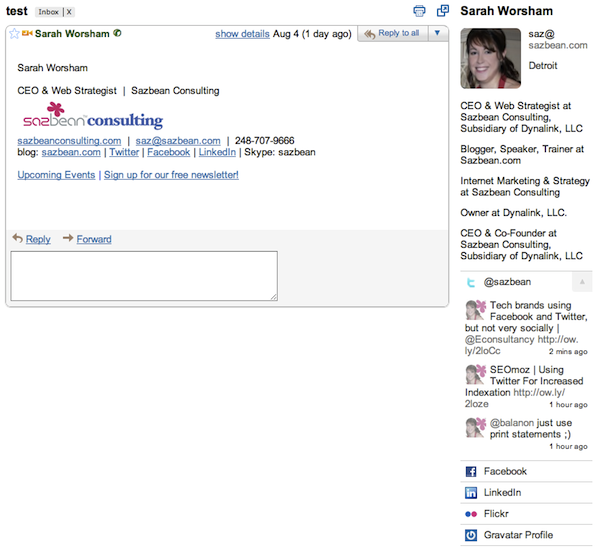Viewport: 600px width, 549px height.
Task: Click Reply to all button
Action: pyautogui.click(x=392, y=33)
